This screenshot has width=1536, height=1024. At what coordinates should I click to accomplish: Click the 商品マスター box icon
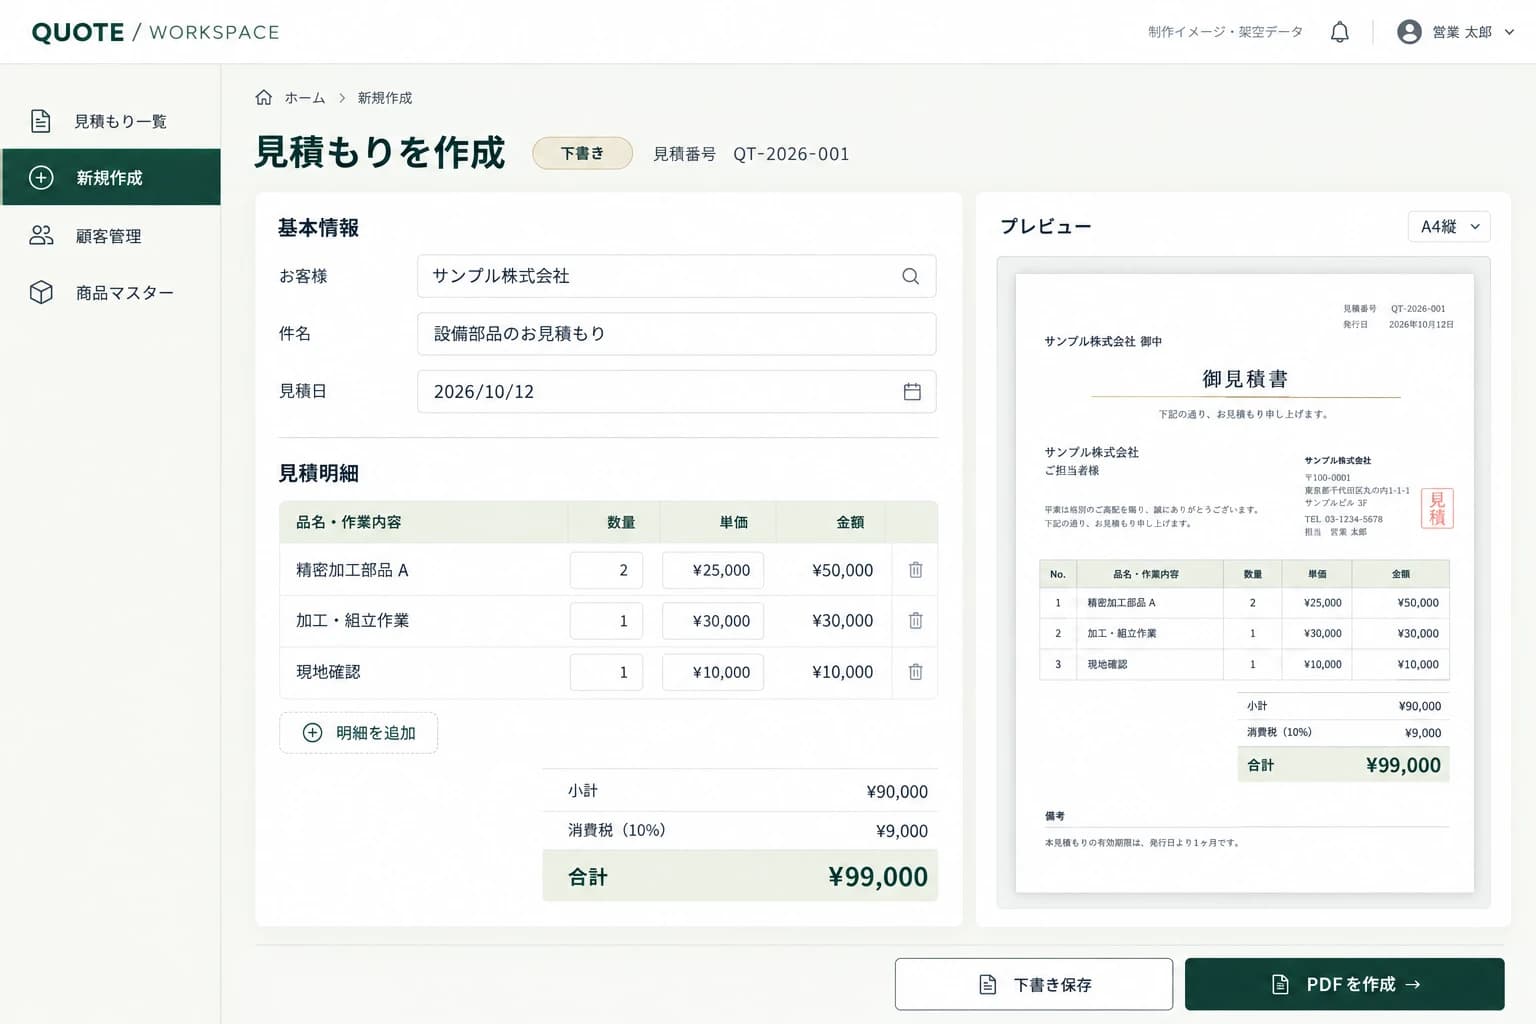[x=41, y=292]
